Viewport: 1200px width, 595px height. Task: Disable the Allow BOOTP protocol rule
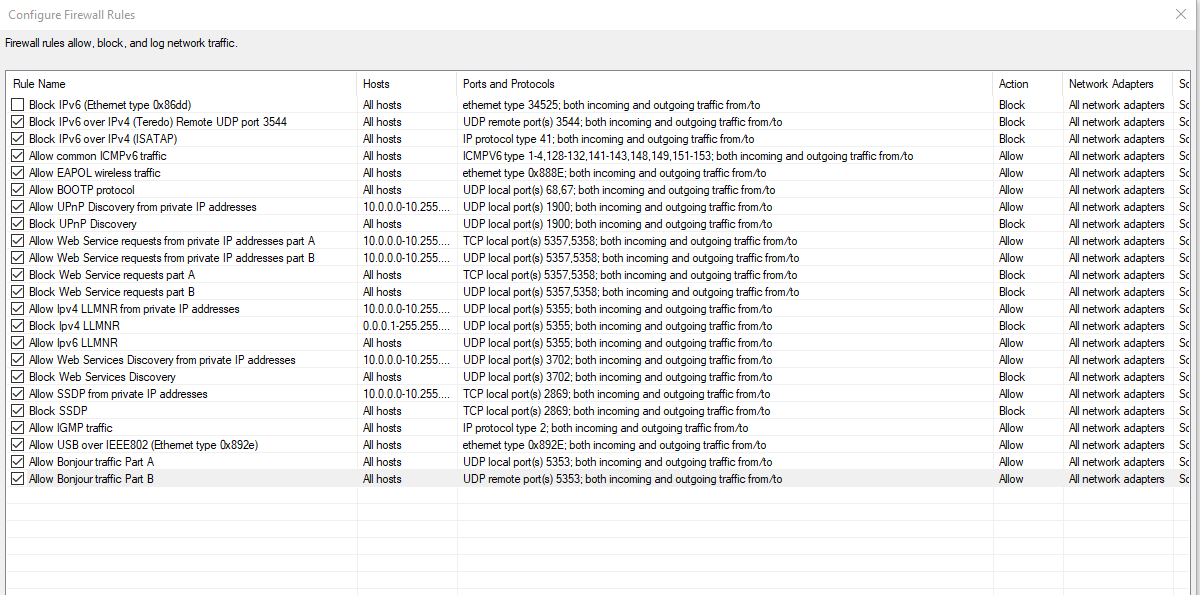[x=17, y=190]
